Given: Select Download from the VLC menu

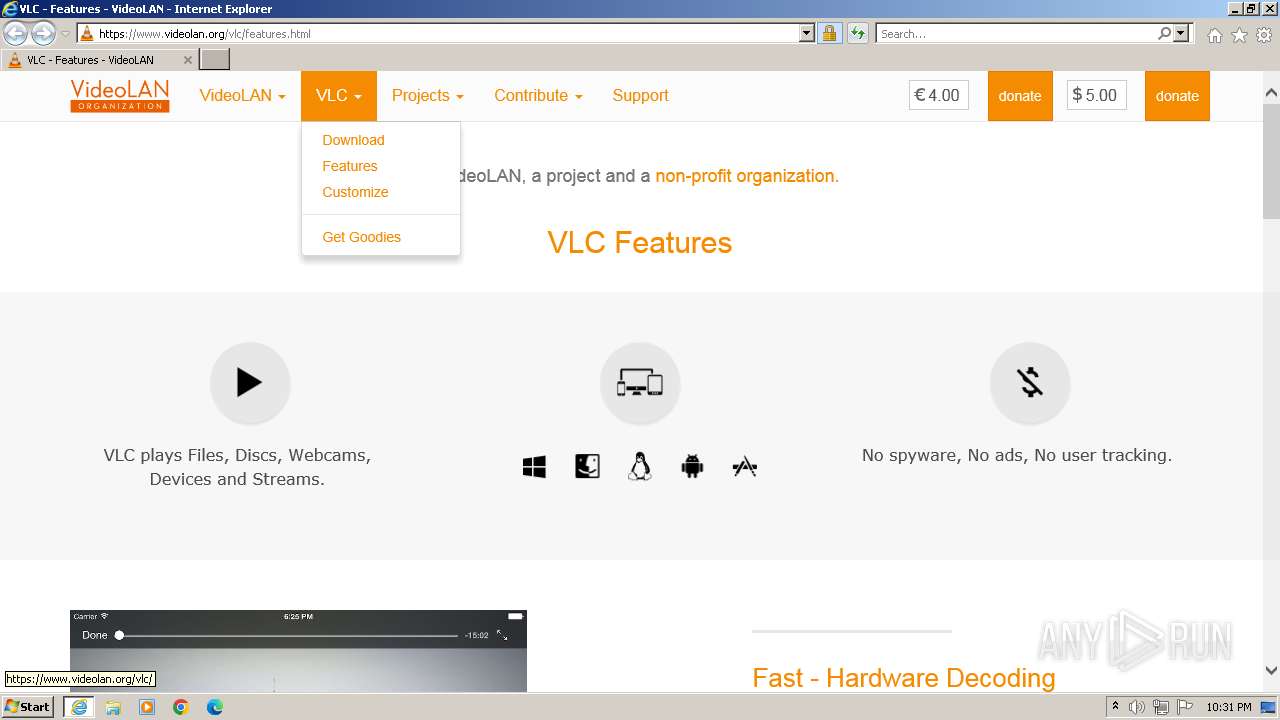Looking at the screenshot, I should 353,140.
